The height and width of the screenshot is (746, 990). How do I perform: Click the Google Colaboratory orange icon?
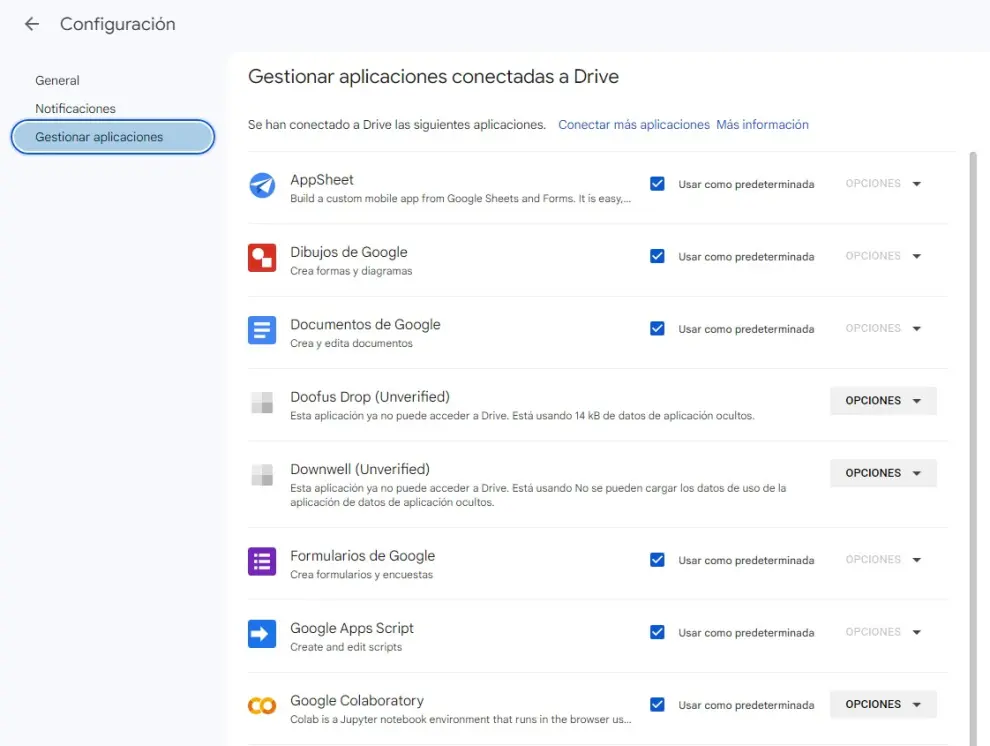262,706
